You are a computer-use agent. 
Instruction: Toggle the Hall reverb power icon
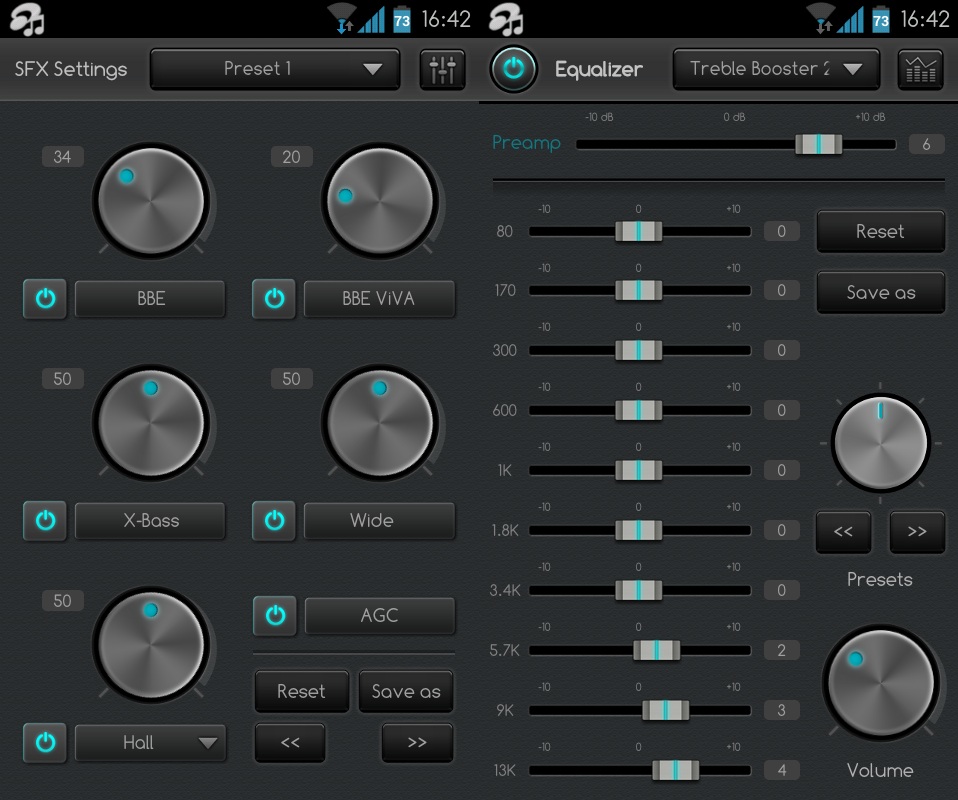tap(45, 743)
